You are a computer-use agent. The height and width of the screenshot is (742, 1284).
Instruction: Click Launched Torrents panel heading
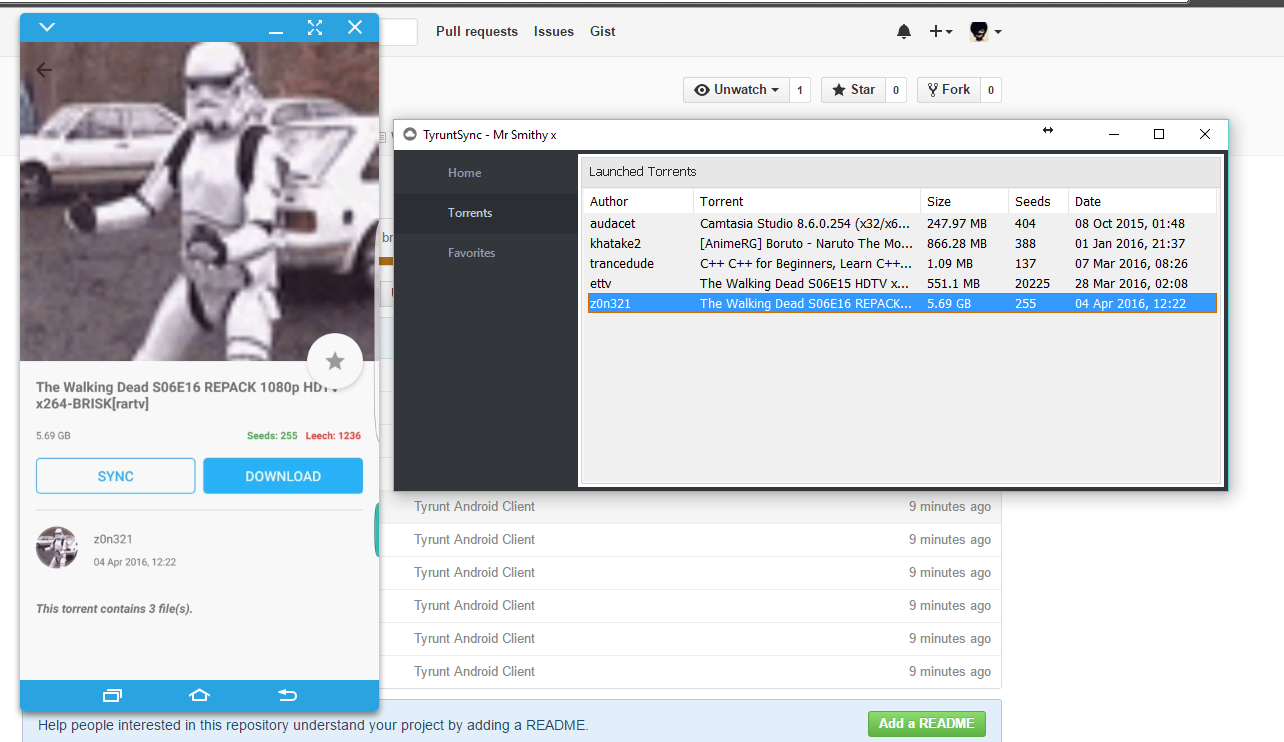click(643, 172)
